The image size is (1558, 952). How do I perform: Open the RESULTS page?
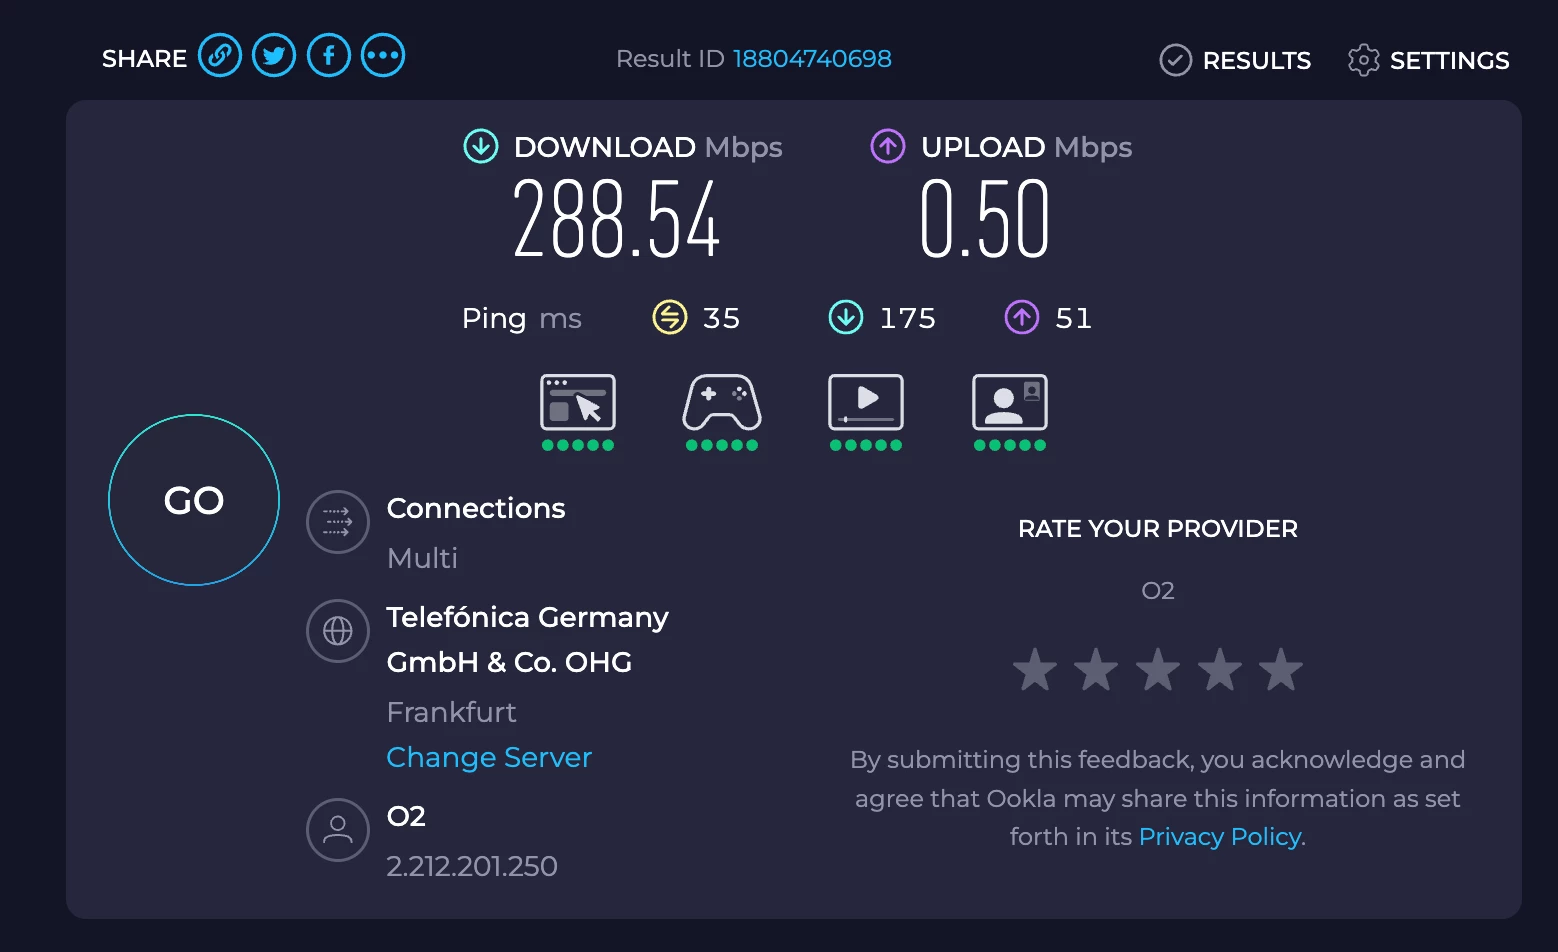tap(1236, 60)
